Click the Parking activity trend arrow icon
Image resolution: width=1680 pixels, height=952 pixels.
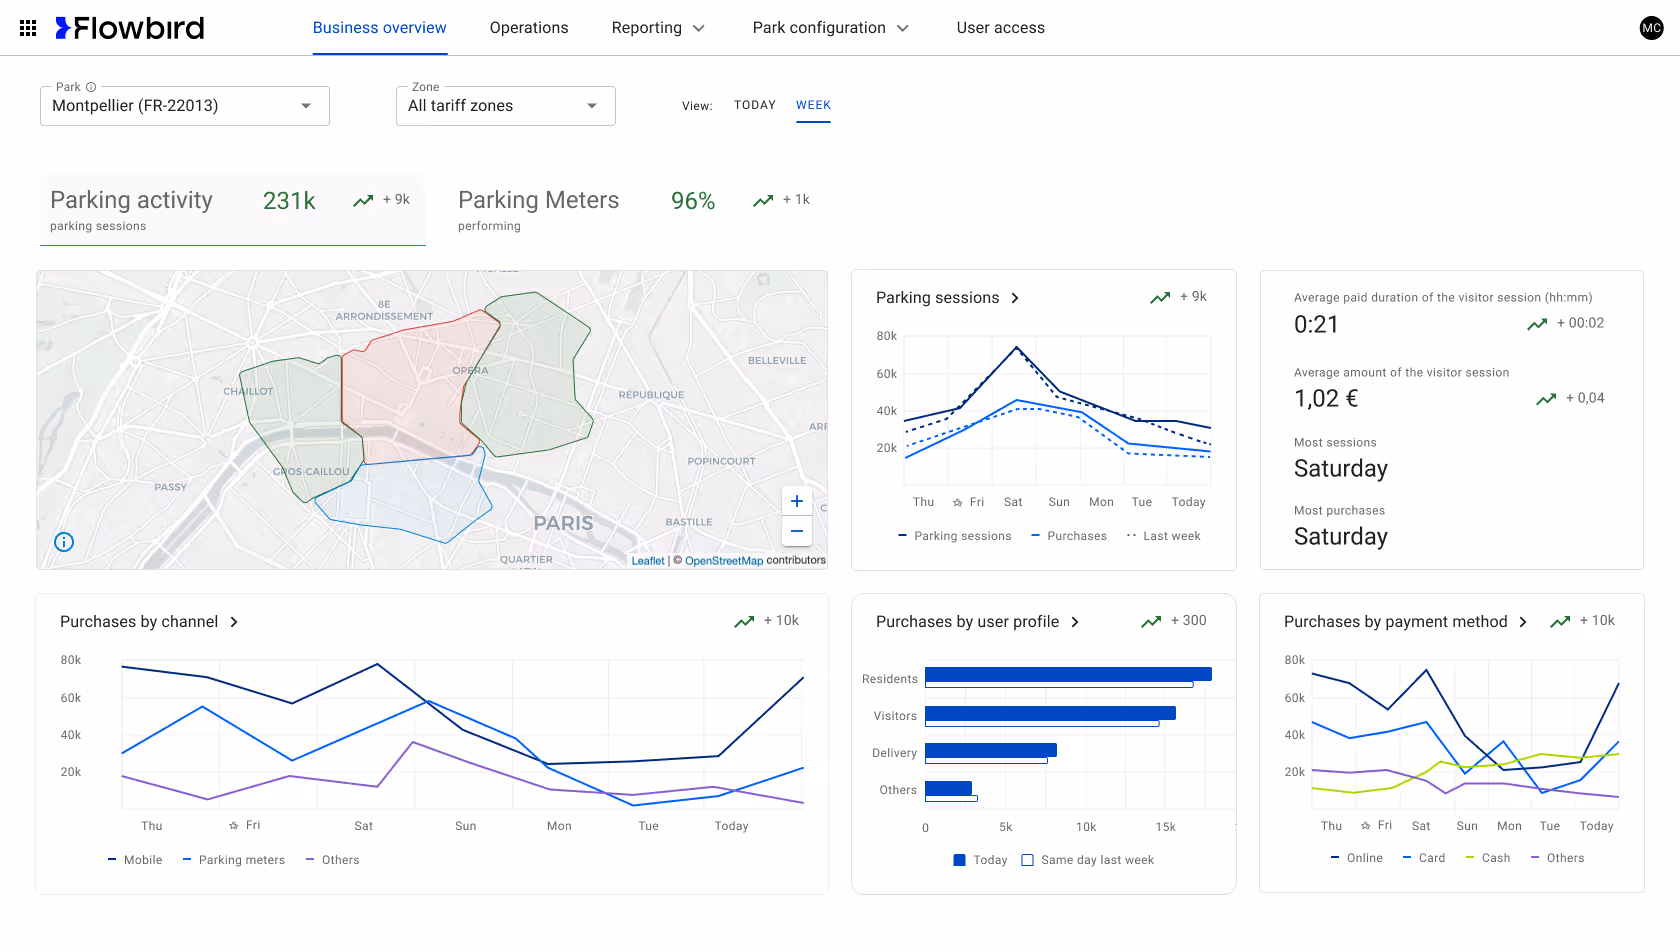point(363,201)
